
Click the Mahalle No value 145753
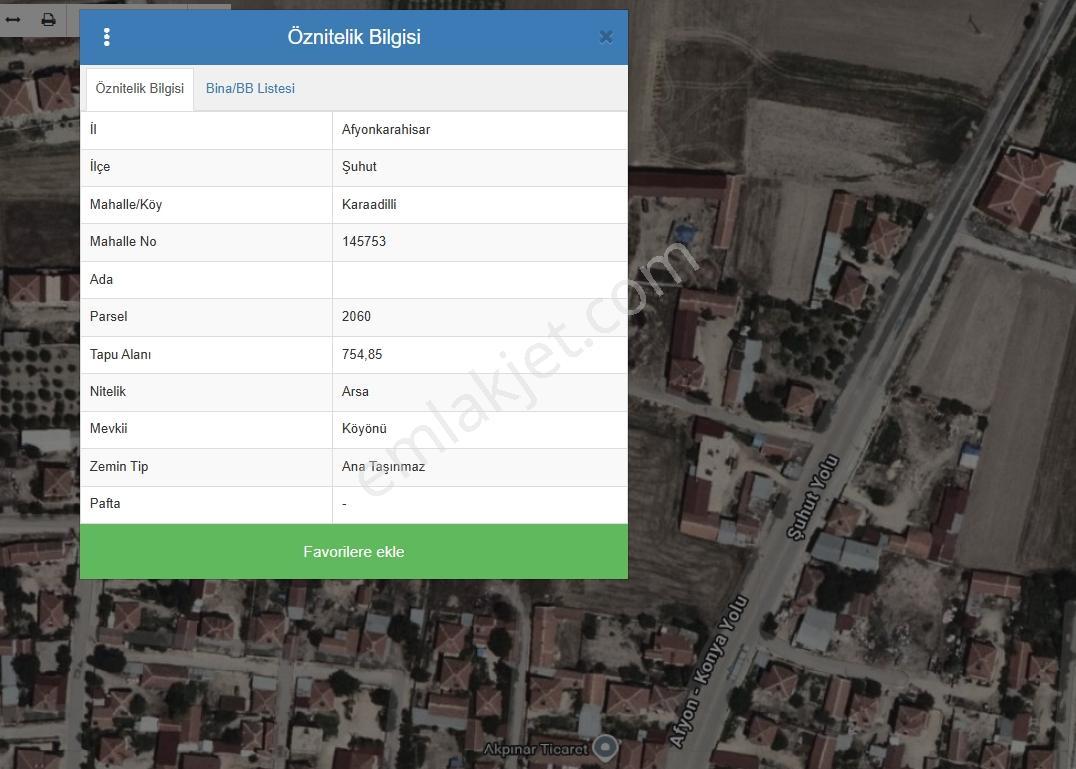click(364, 241)
